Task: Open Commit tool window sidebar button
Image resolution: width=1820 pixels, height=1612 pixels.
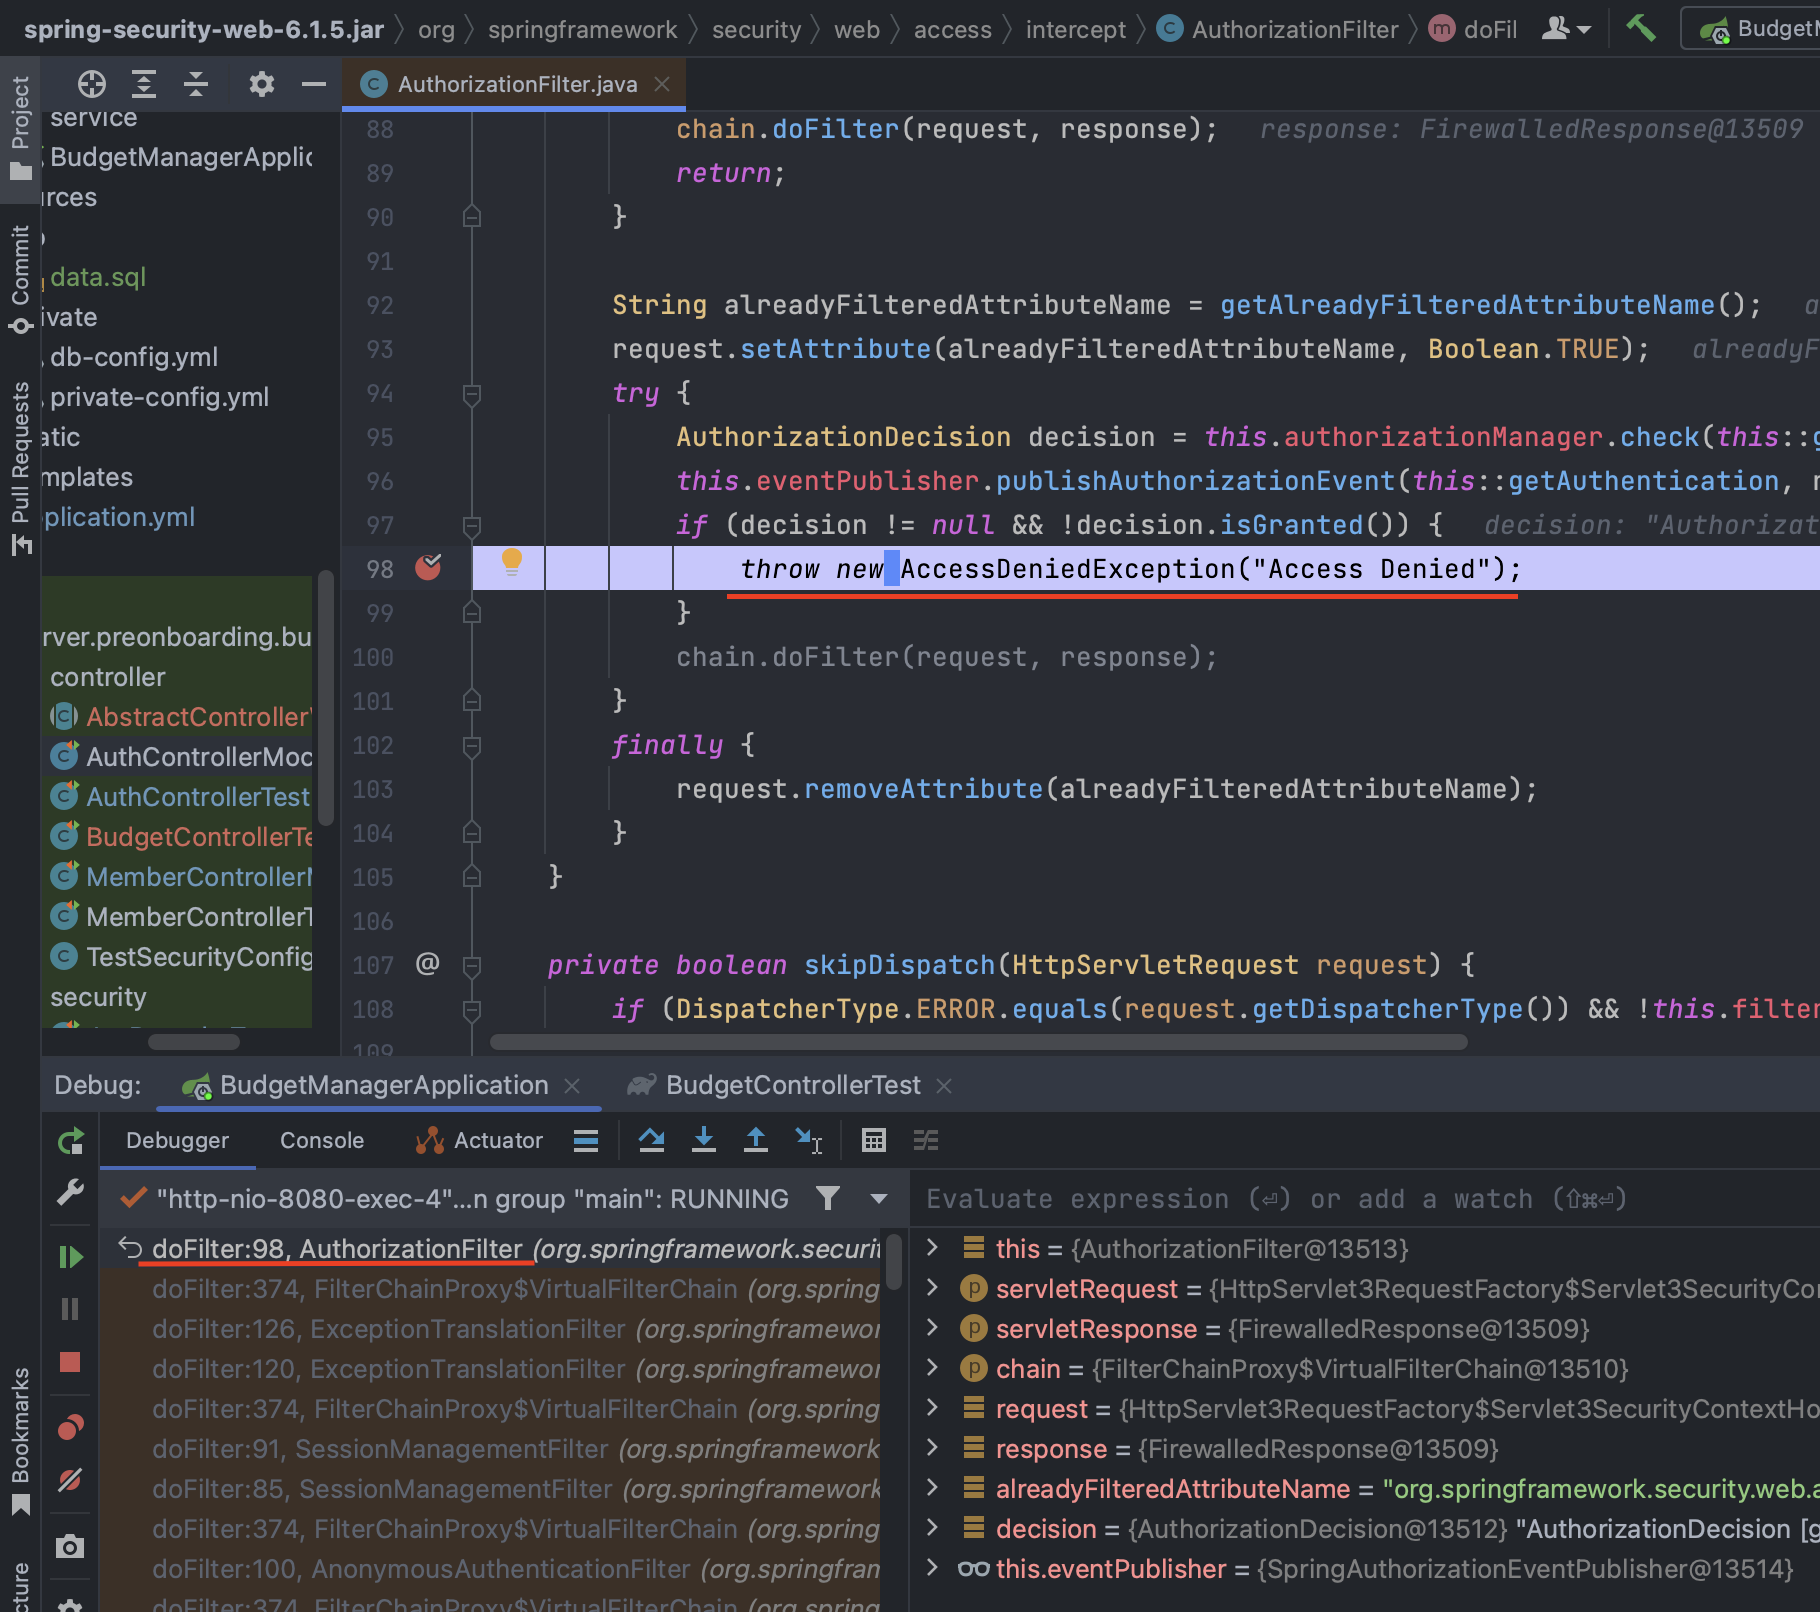Action: [x=20, y=280]
